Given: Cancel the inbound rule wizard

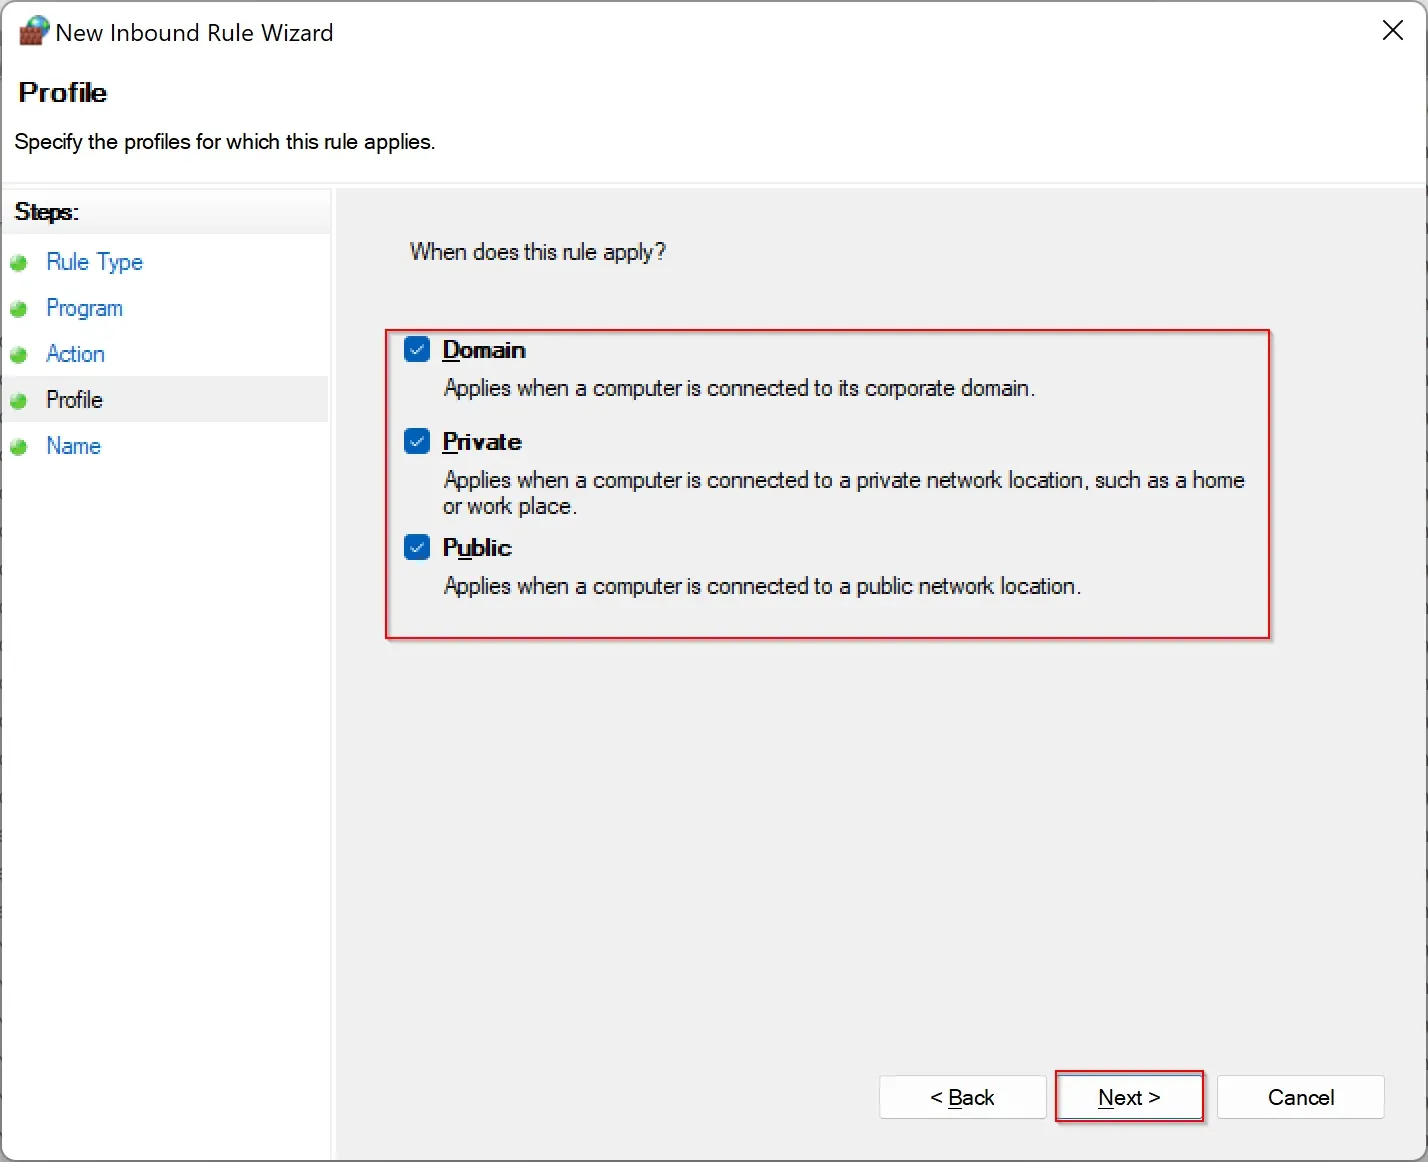Looking at the screenshot, I should pyautogui.click(x=1300, y=1097).
